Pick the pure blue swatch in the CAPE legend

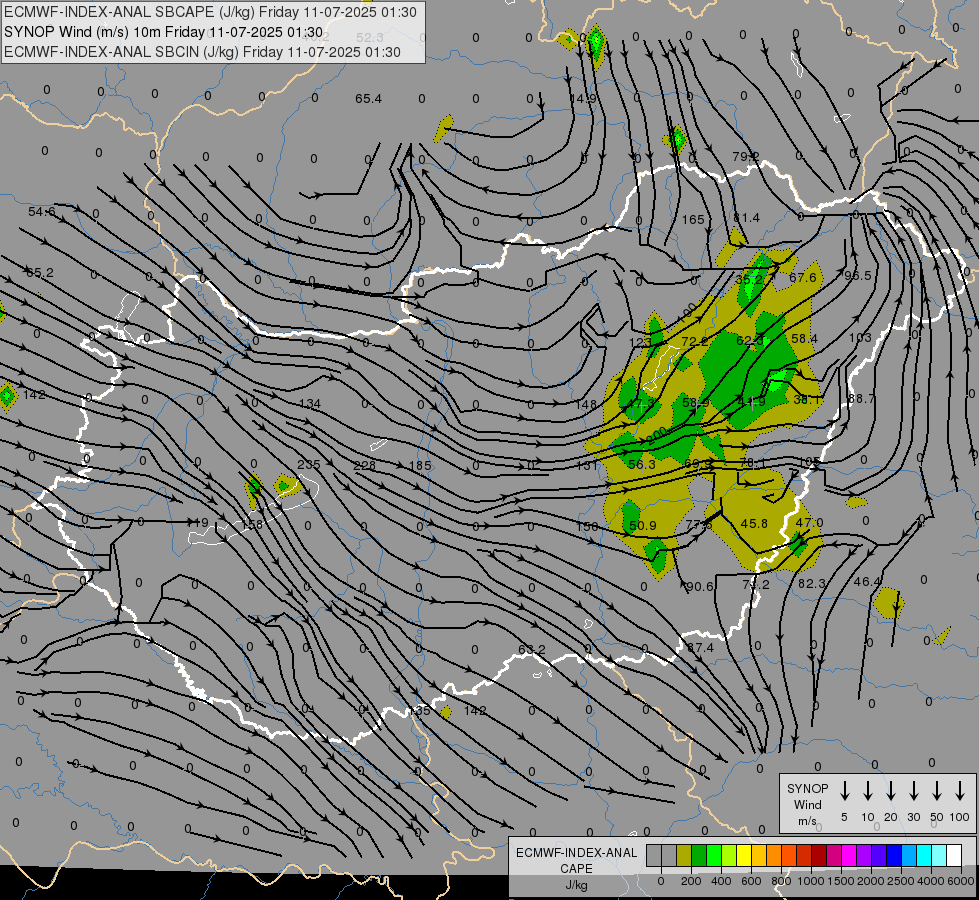point(893,855)
